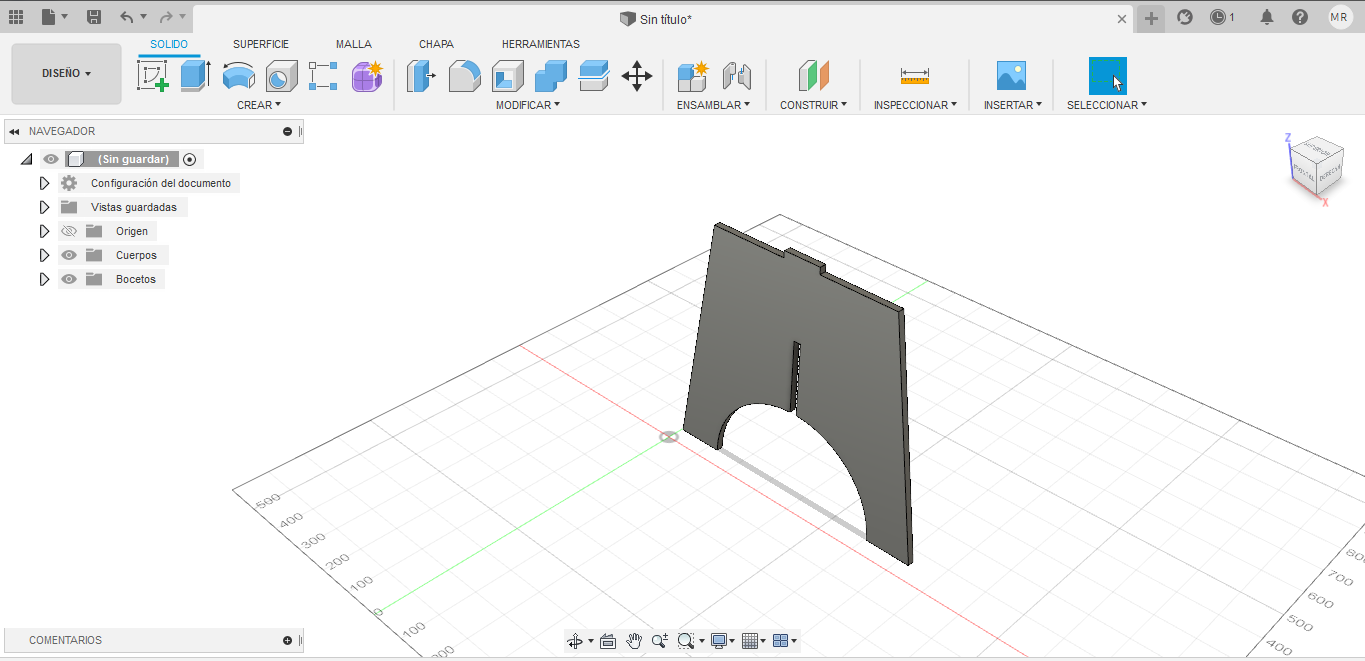Select the Extrude tool icon
This screenshot has height=661, width=1365.
click(195, 76)
